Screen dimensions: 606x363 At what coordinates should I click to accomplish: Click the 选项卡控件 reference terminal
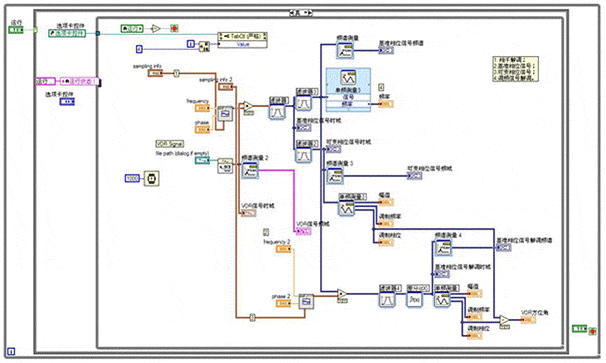[x=67, y=33]
